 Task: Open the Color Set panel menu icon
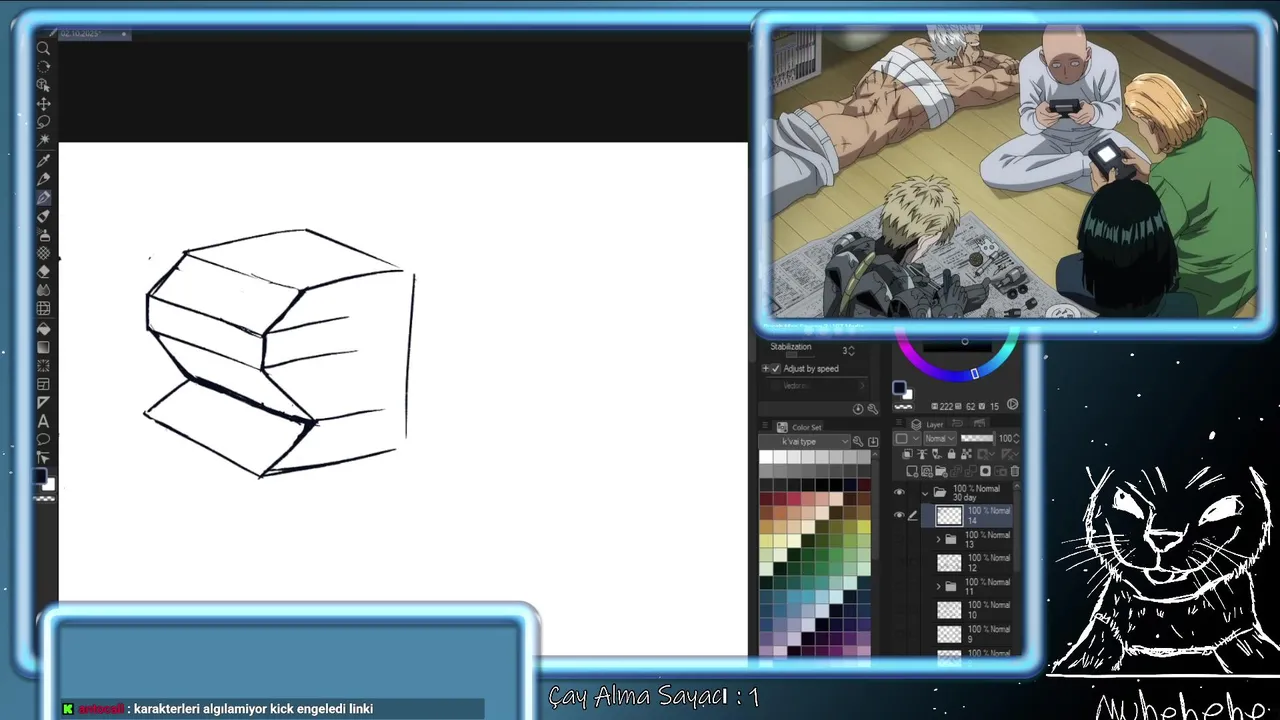(765, 425)
